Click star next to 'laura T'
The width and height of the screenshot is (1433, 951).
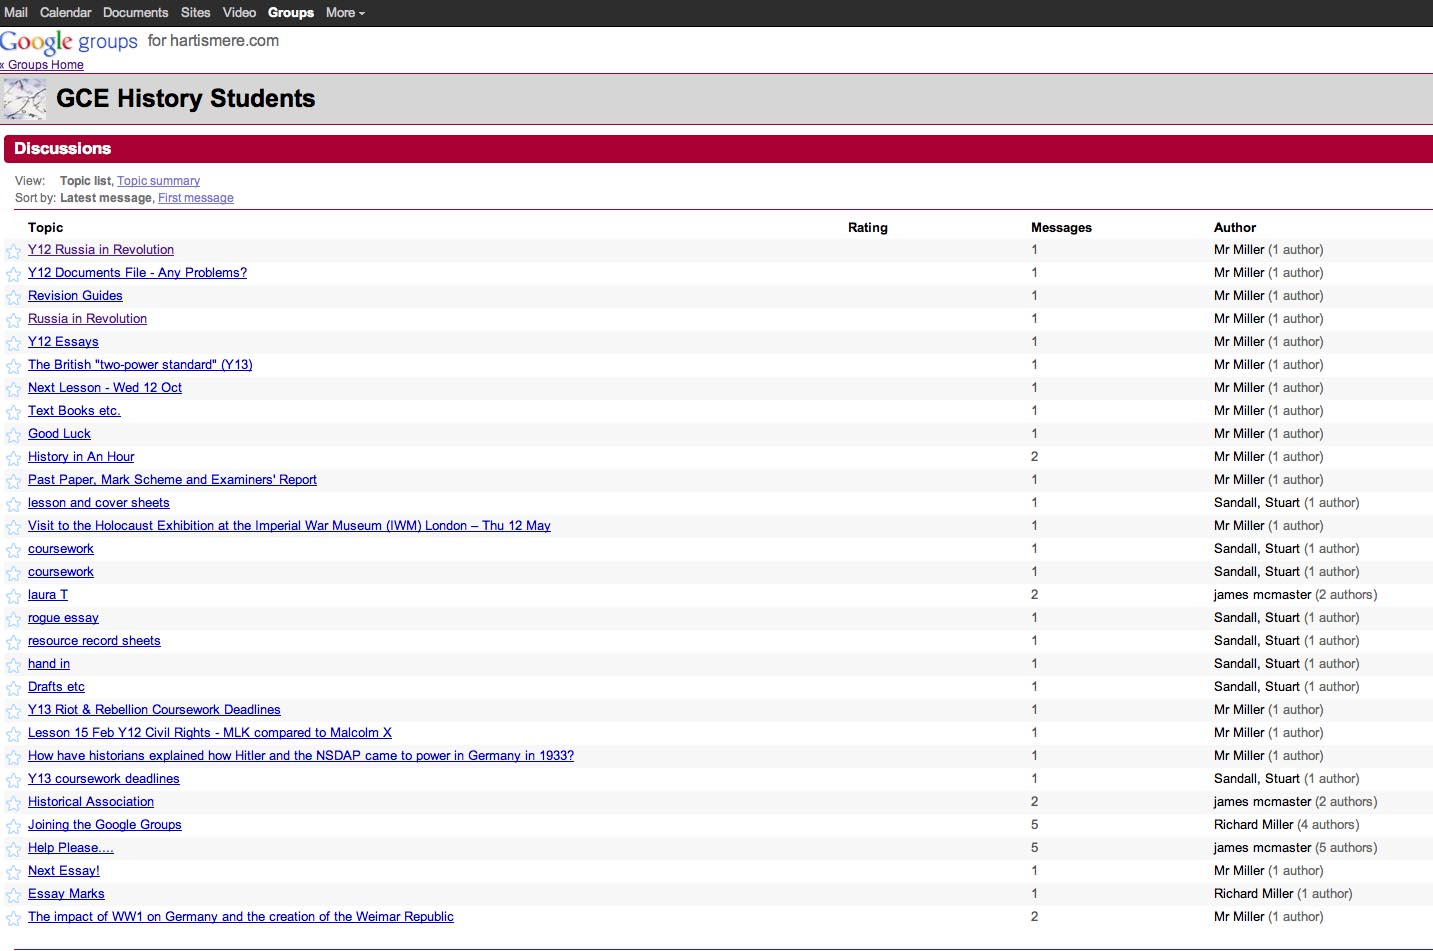click(x=13, y=596)
